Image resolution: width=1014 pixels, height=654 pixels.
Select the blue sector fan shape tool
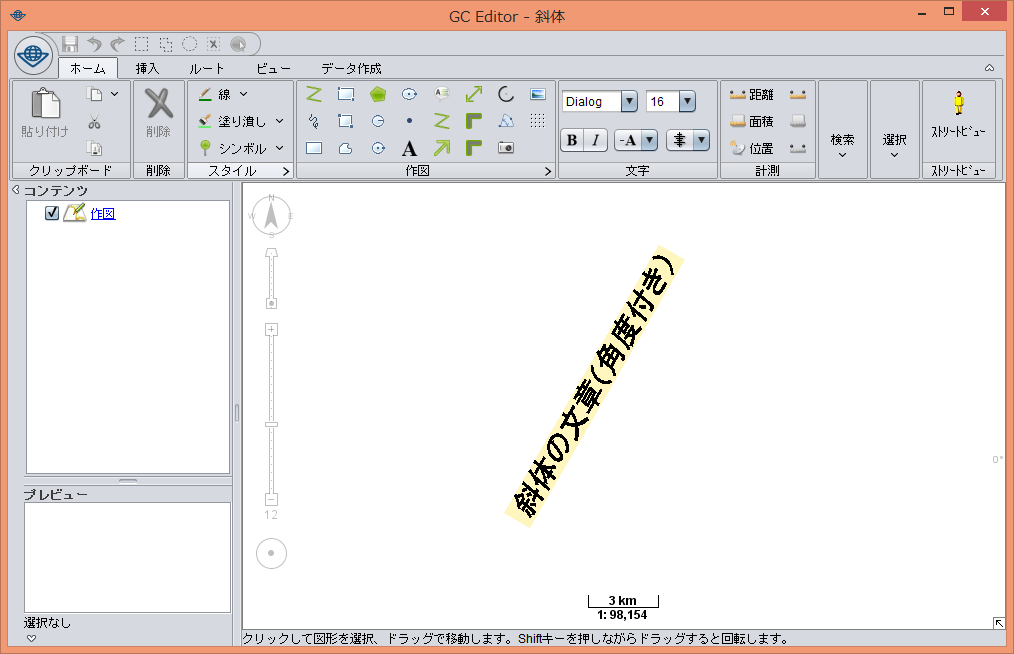coord(506,121)
